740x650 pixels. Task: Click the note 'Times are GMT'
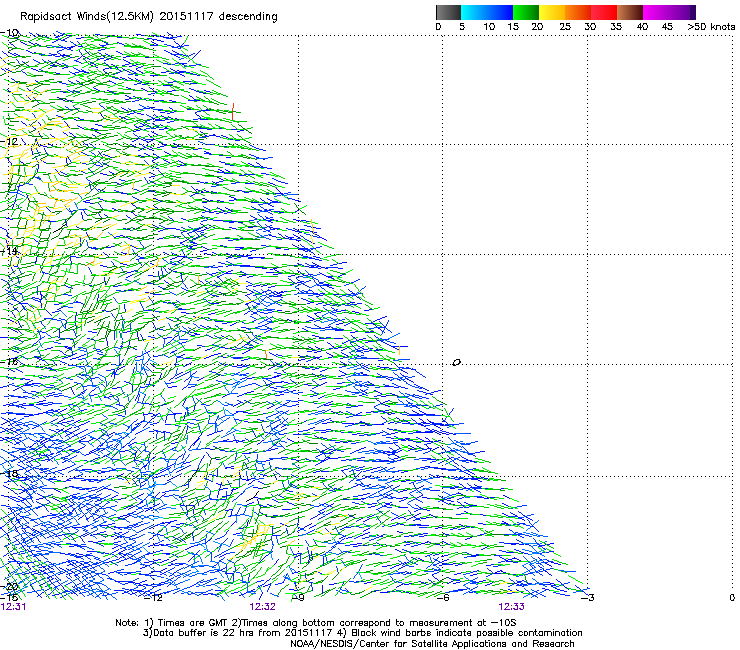coord(192,623)
